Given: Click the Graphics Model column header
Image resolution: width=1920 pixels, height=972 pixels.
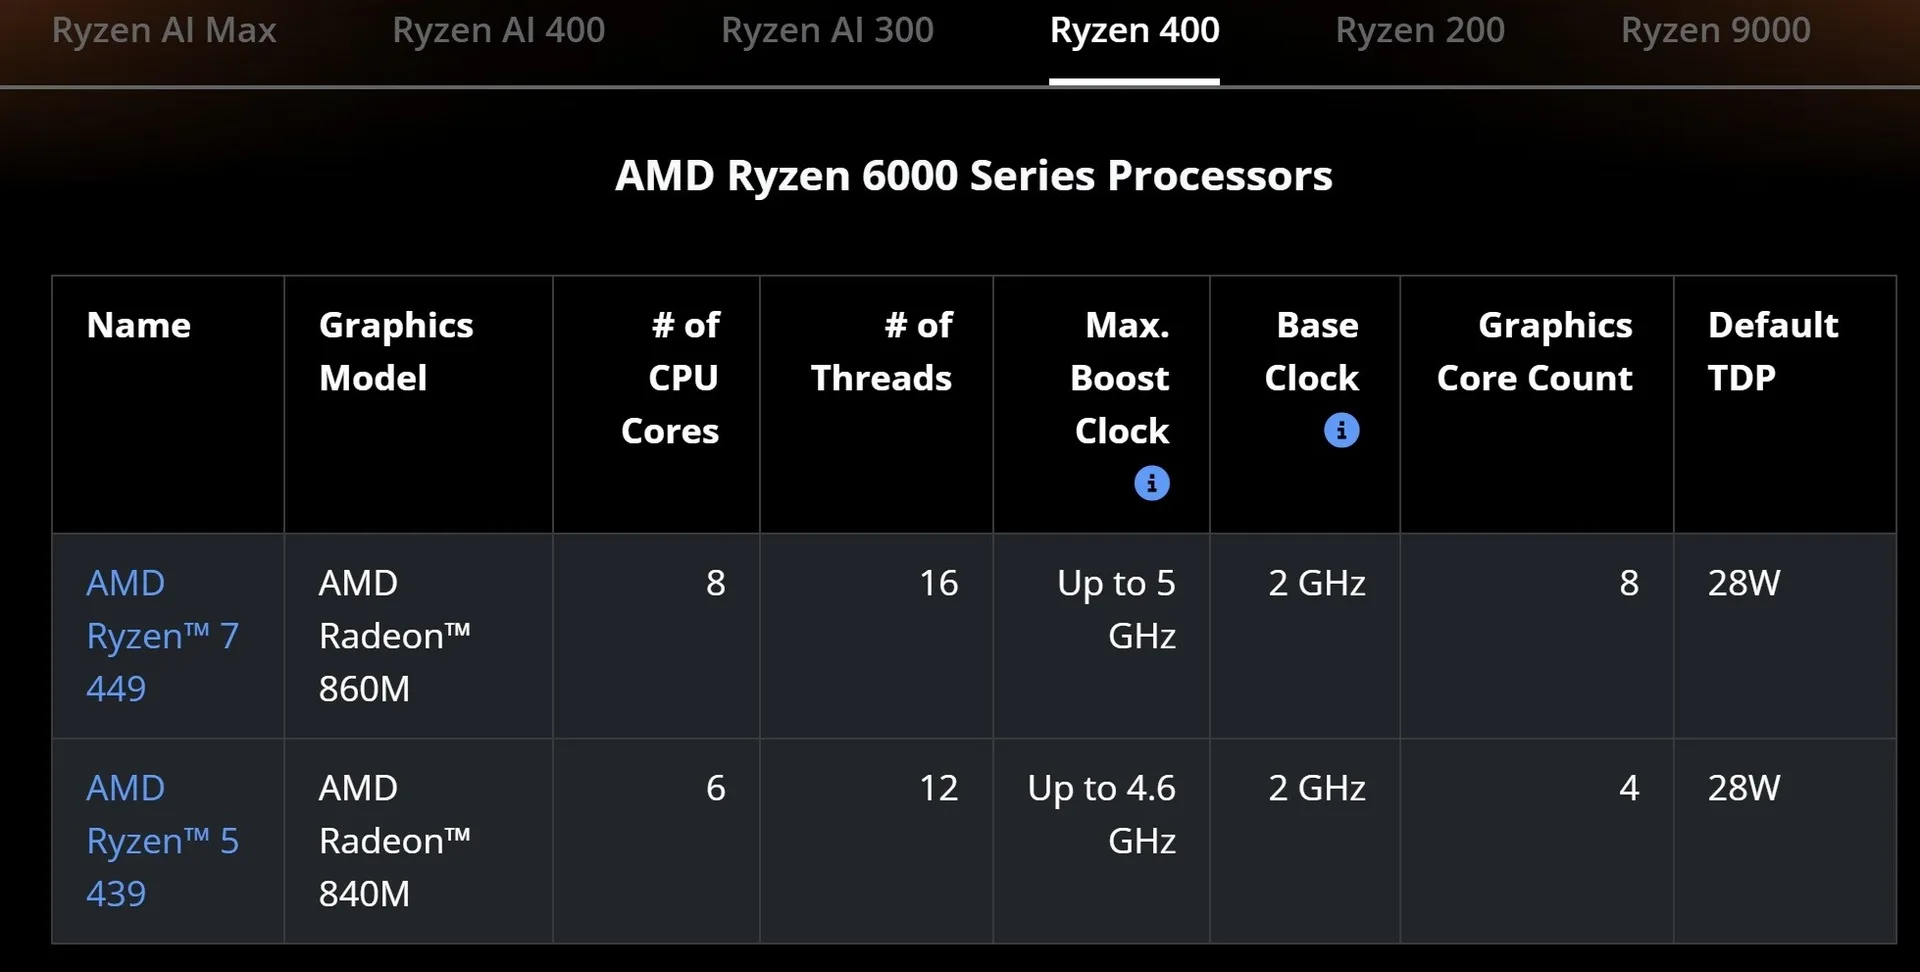Looking at the screenshot, I should pyautogui.click(x=396, y=351).
